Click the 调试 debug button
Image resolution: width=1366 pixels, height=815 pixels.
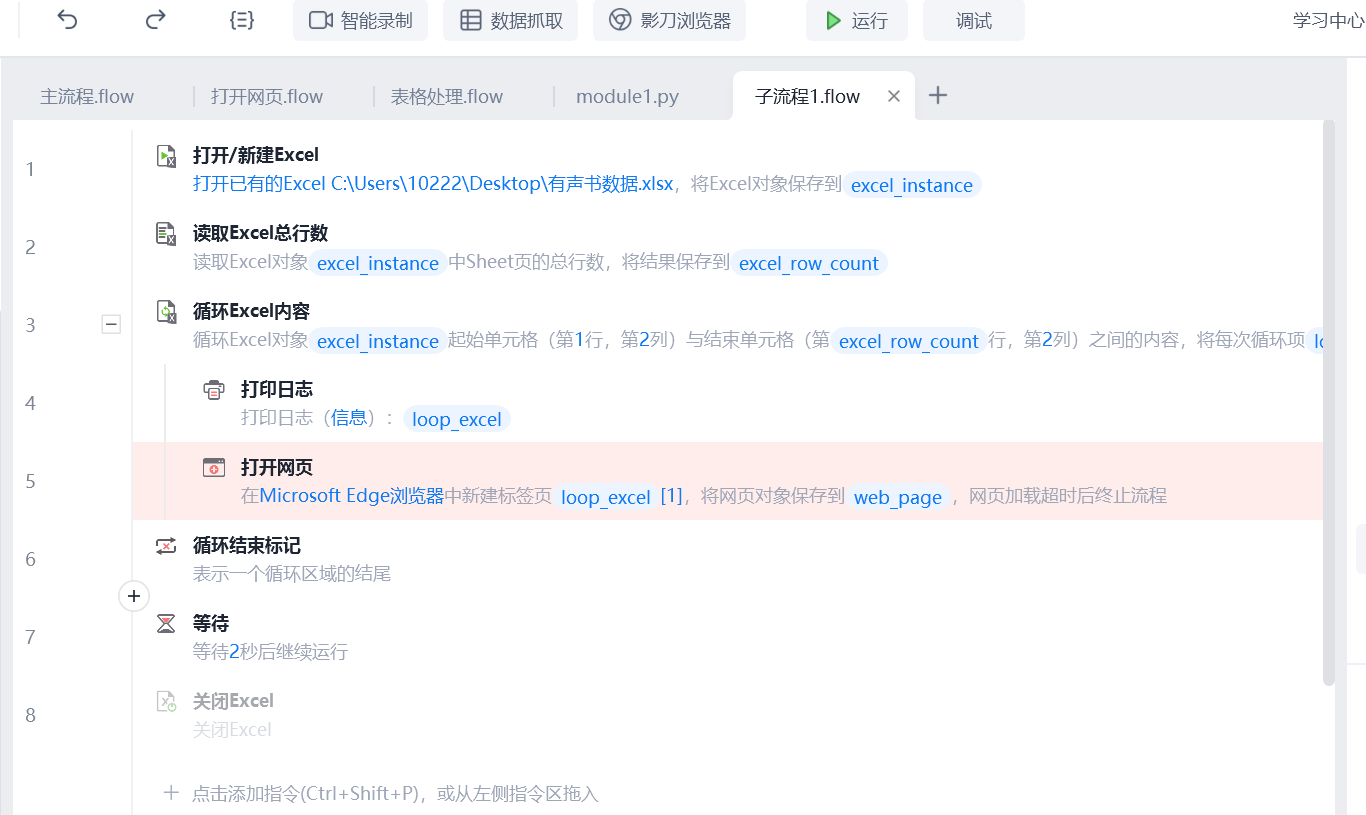973,21
